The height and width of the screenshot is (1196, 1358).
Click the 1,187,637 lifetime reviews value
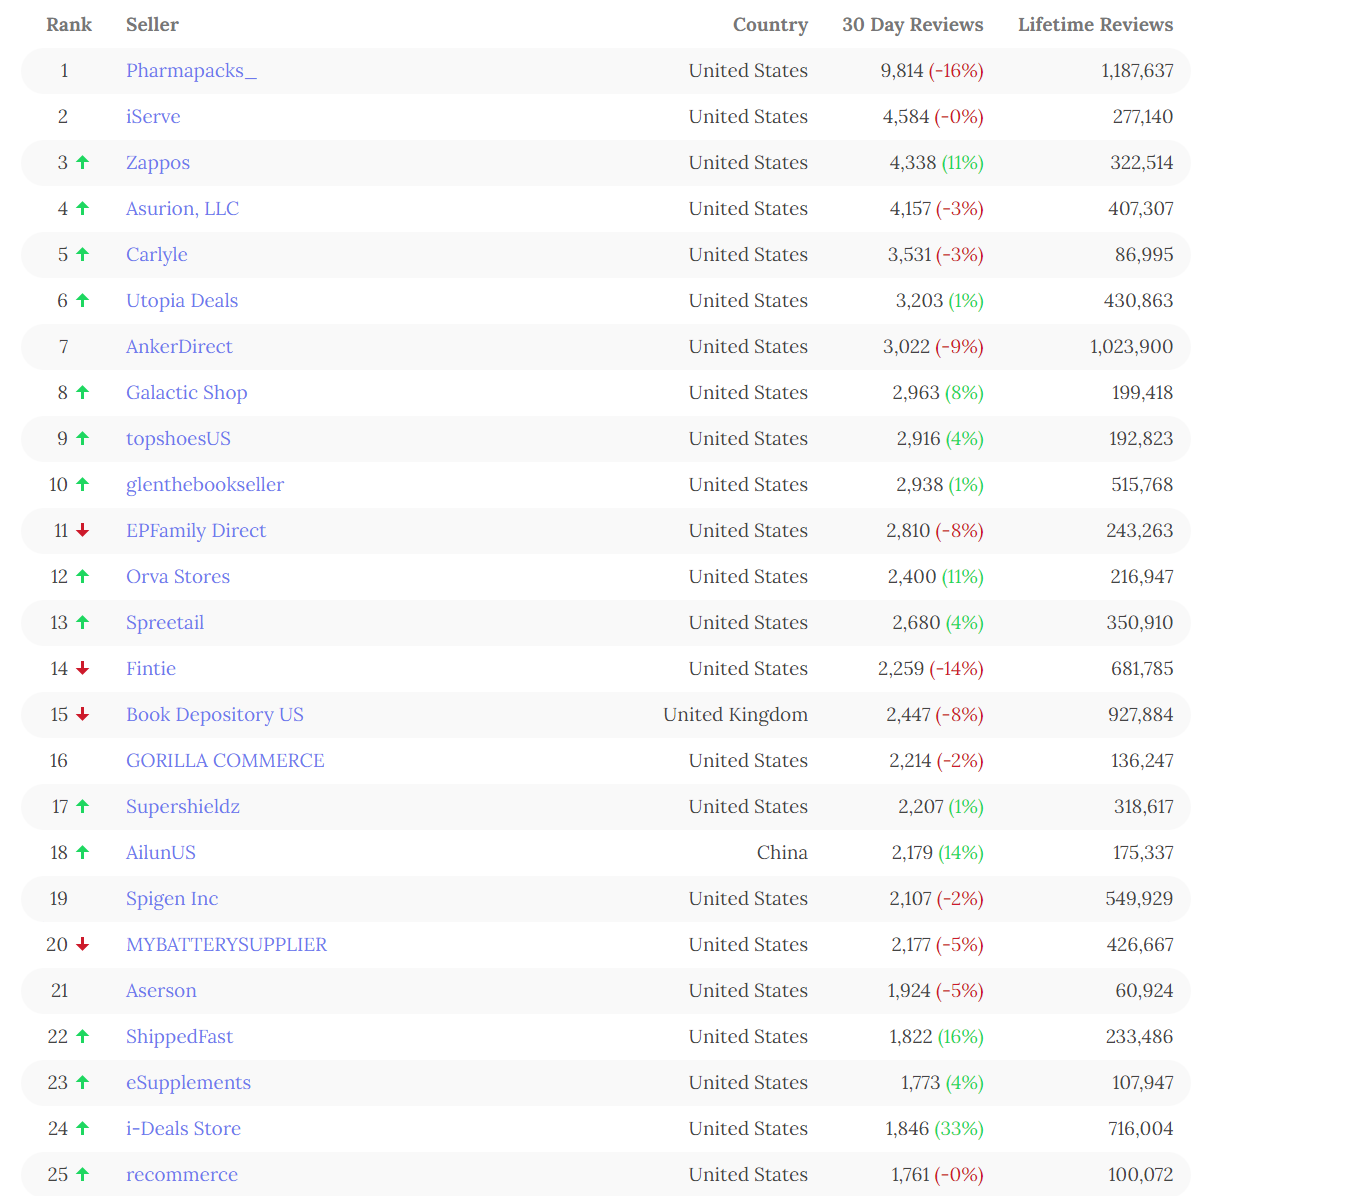point(1137,71)
